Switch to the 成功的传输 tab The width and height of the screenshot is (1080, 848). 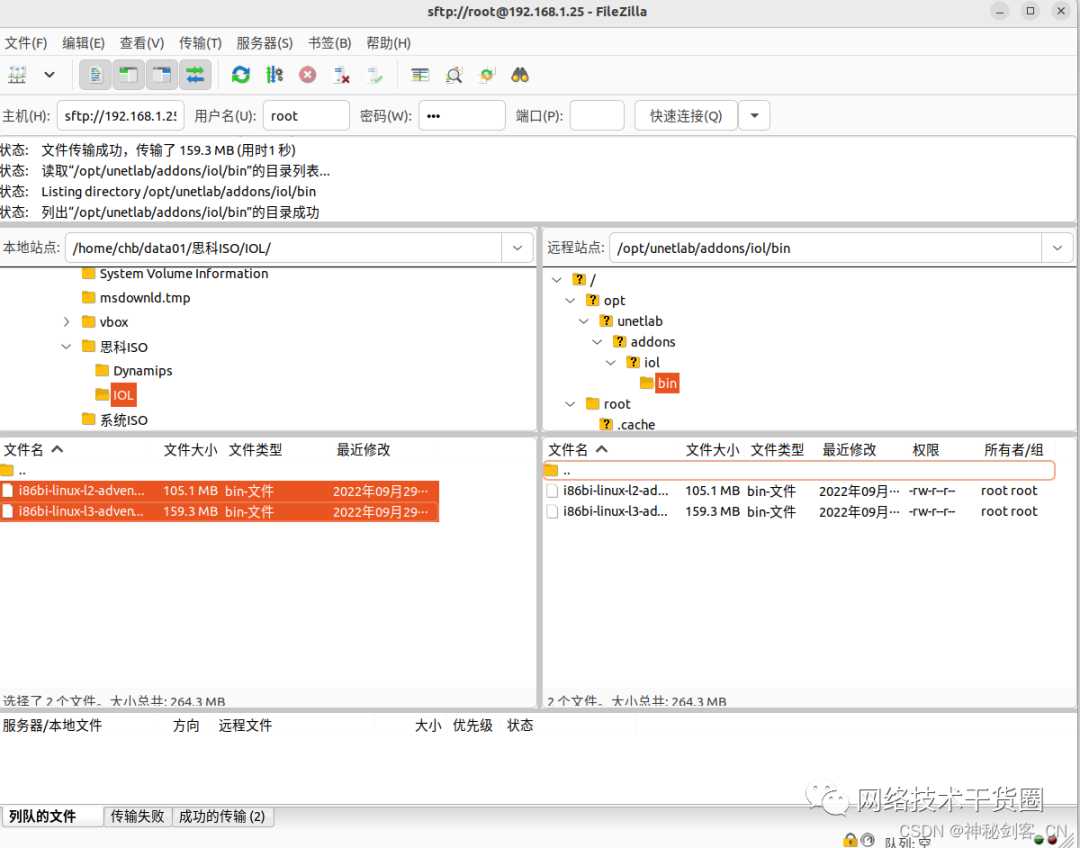click(224, 816)
